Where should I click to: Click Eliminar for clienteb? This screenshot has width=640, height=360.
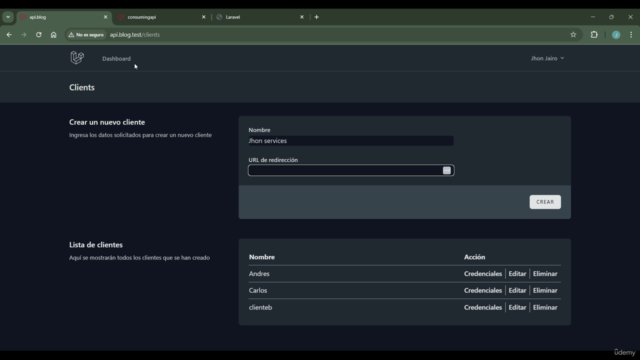(545, 307)
